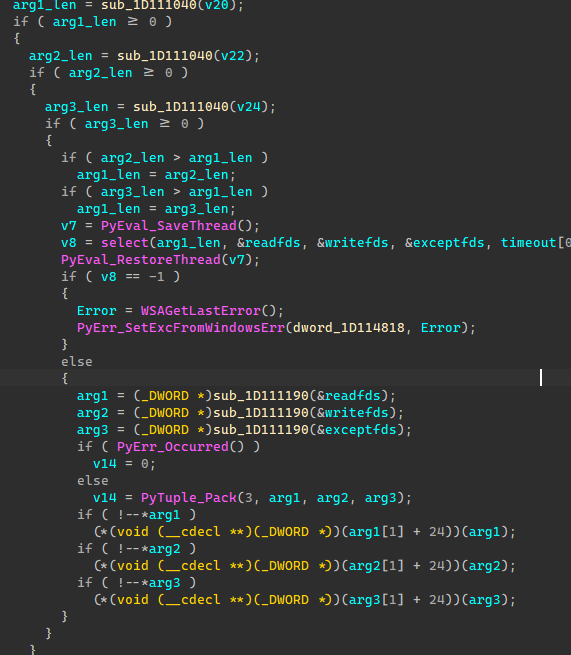This screenshot has height=655, width=571.
Task: Click v7 inside the PyEval_RestoreThread call
Action: click(x=237, y=260)
